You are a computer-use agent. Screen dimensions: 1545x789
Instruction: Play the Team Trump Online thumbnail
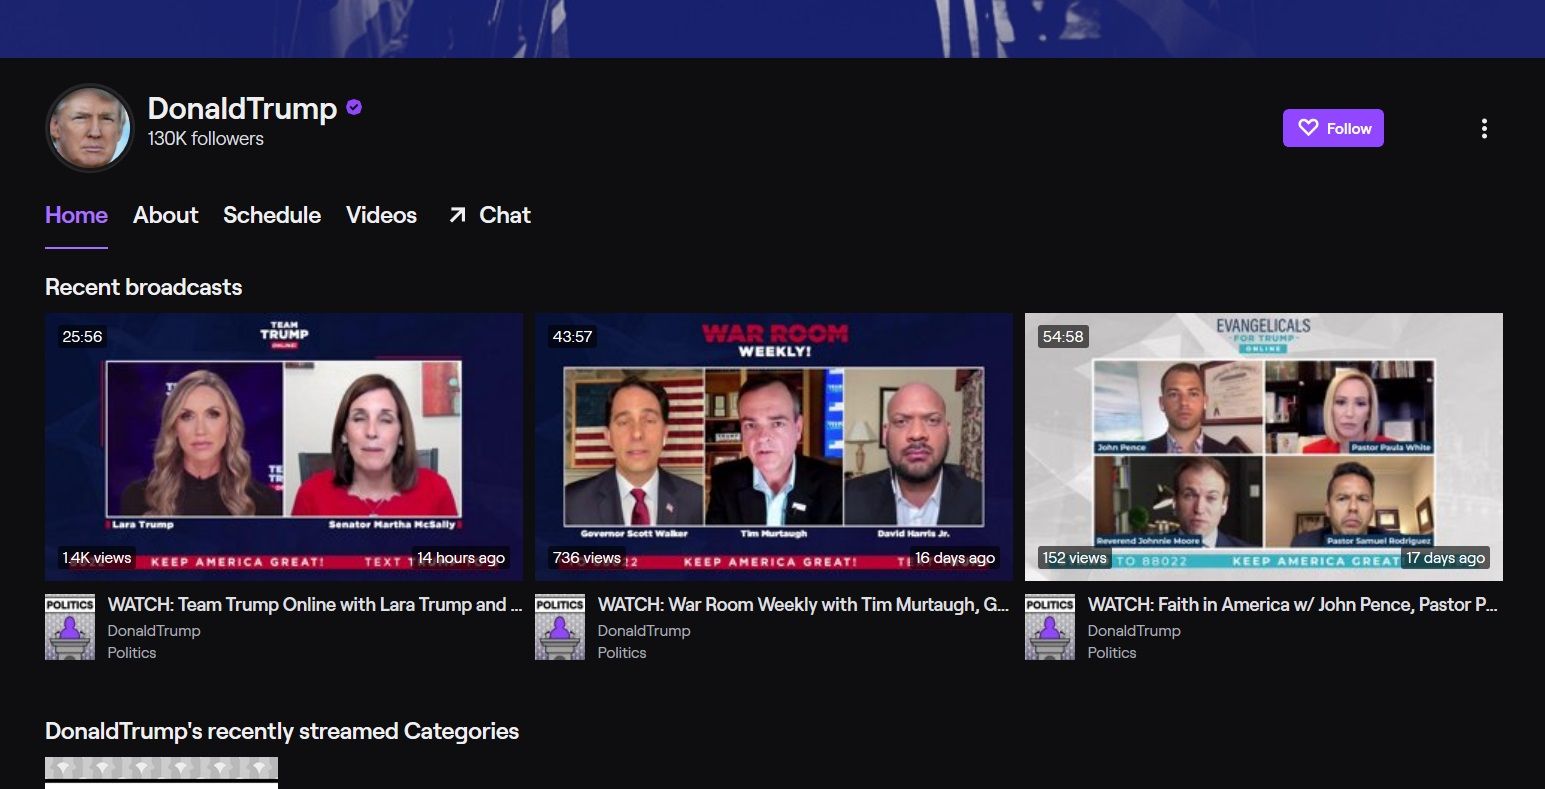(284, 447)
